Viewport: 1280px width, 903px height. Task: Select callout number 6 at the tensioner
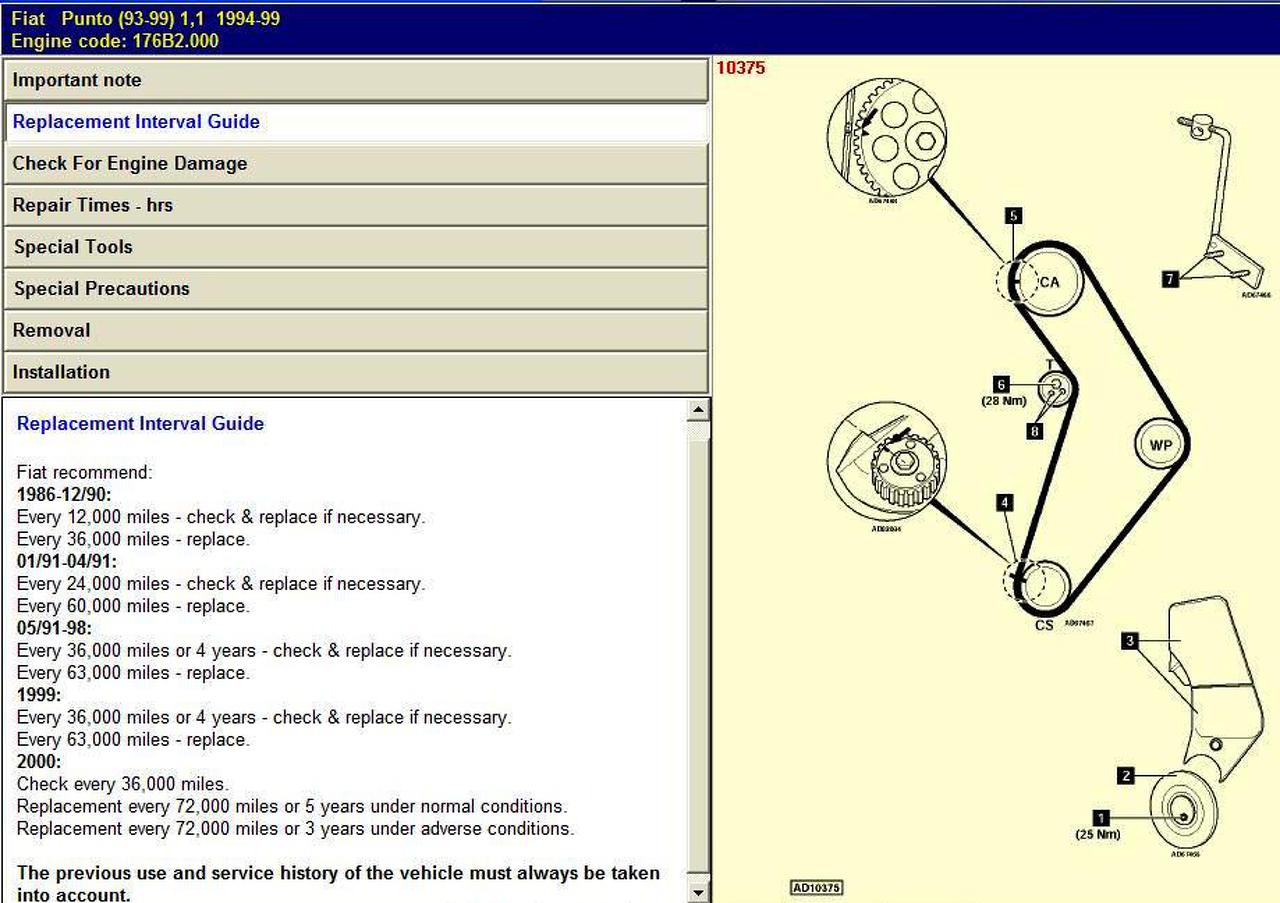(1001, 384)
